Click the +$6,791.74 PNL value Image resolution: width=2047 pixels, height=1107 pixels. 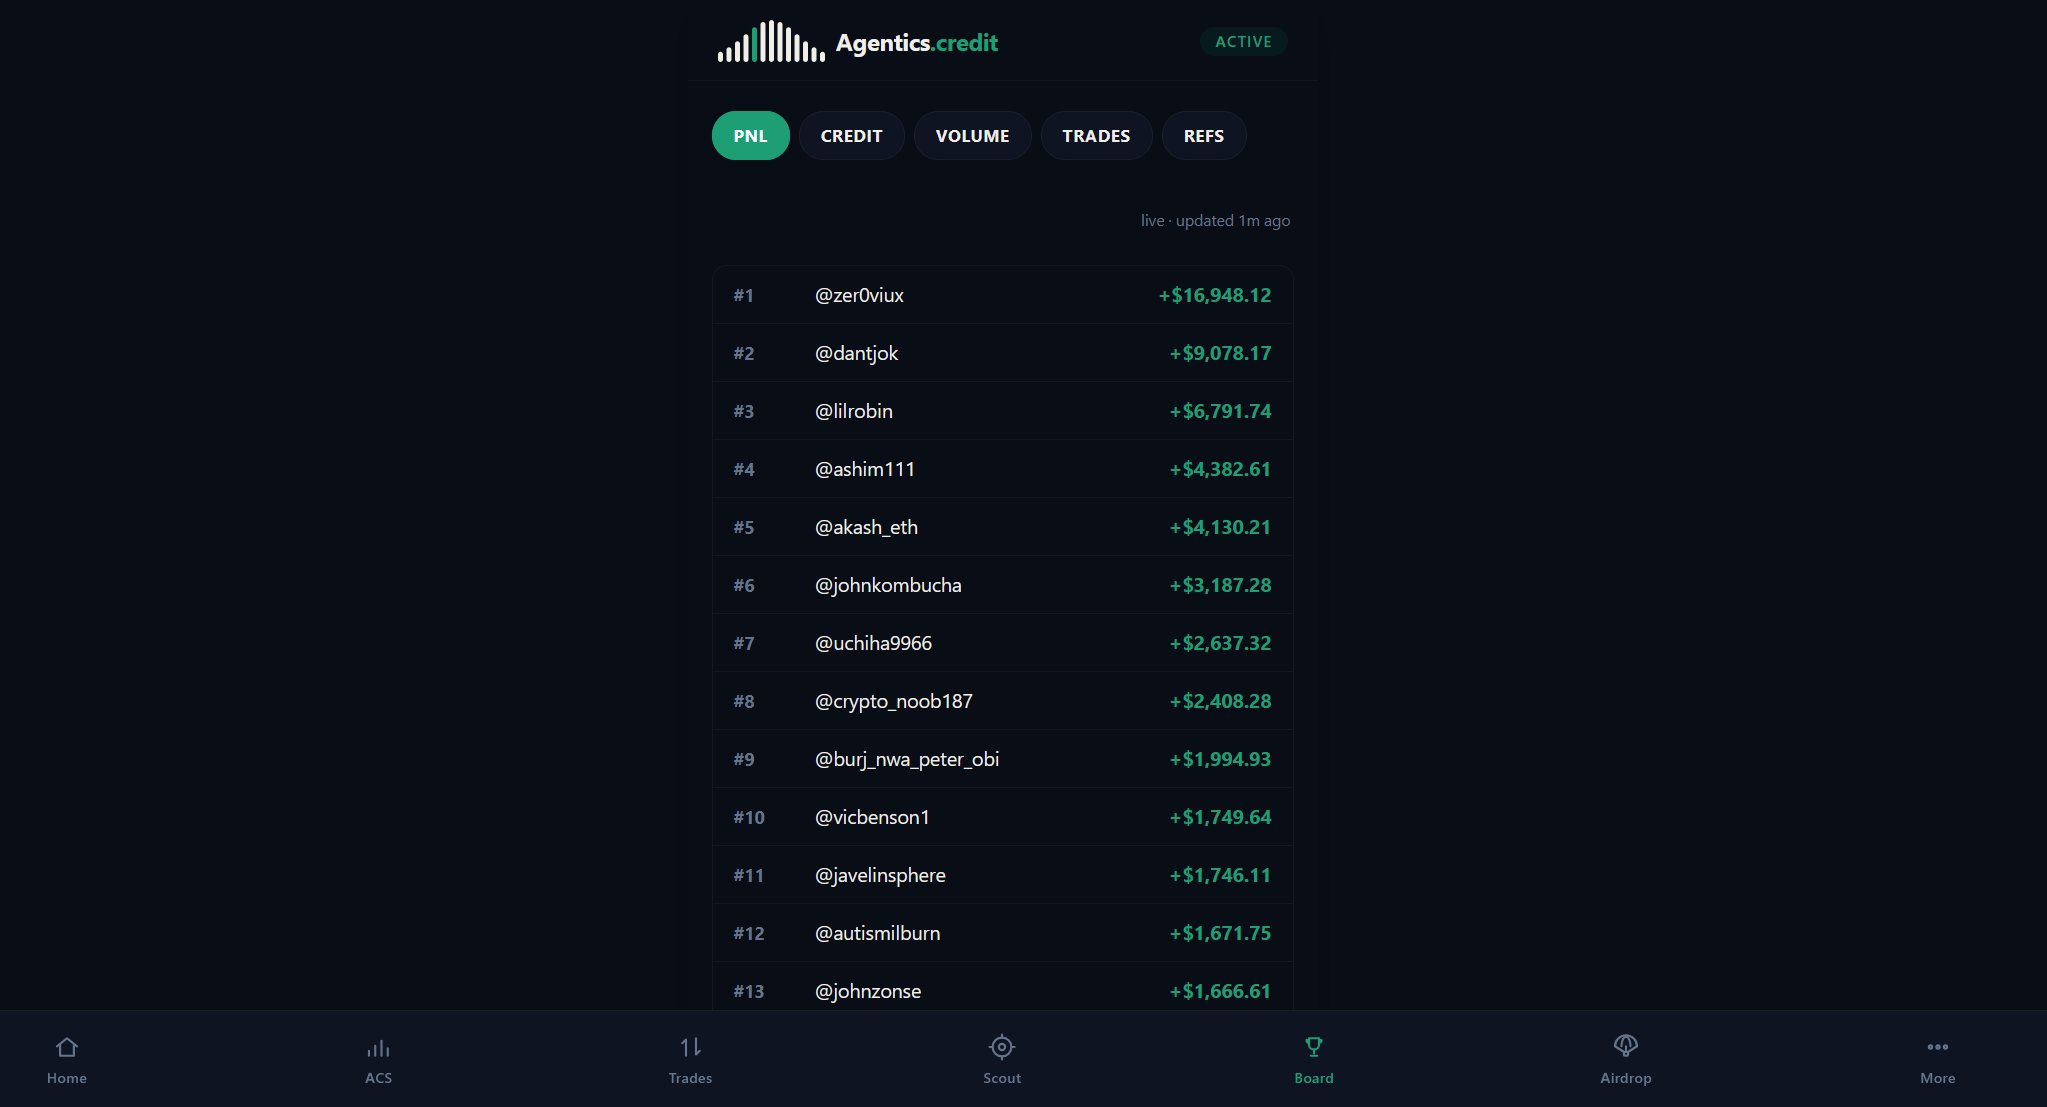click(x=1220, y=411)
